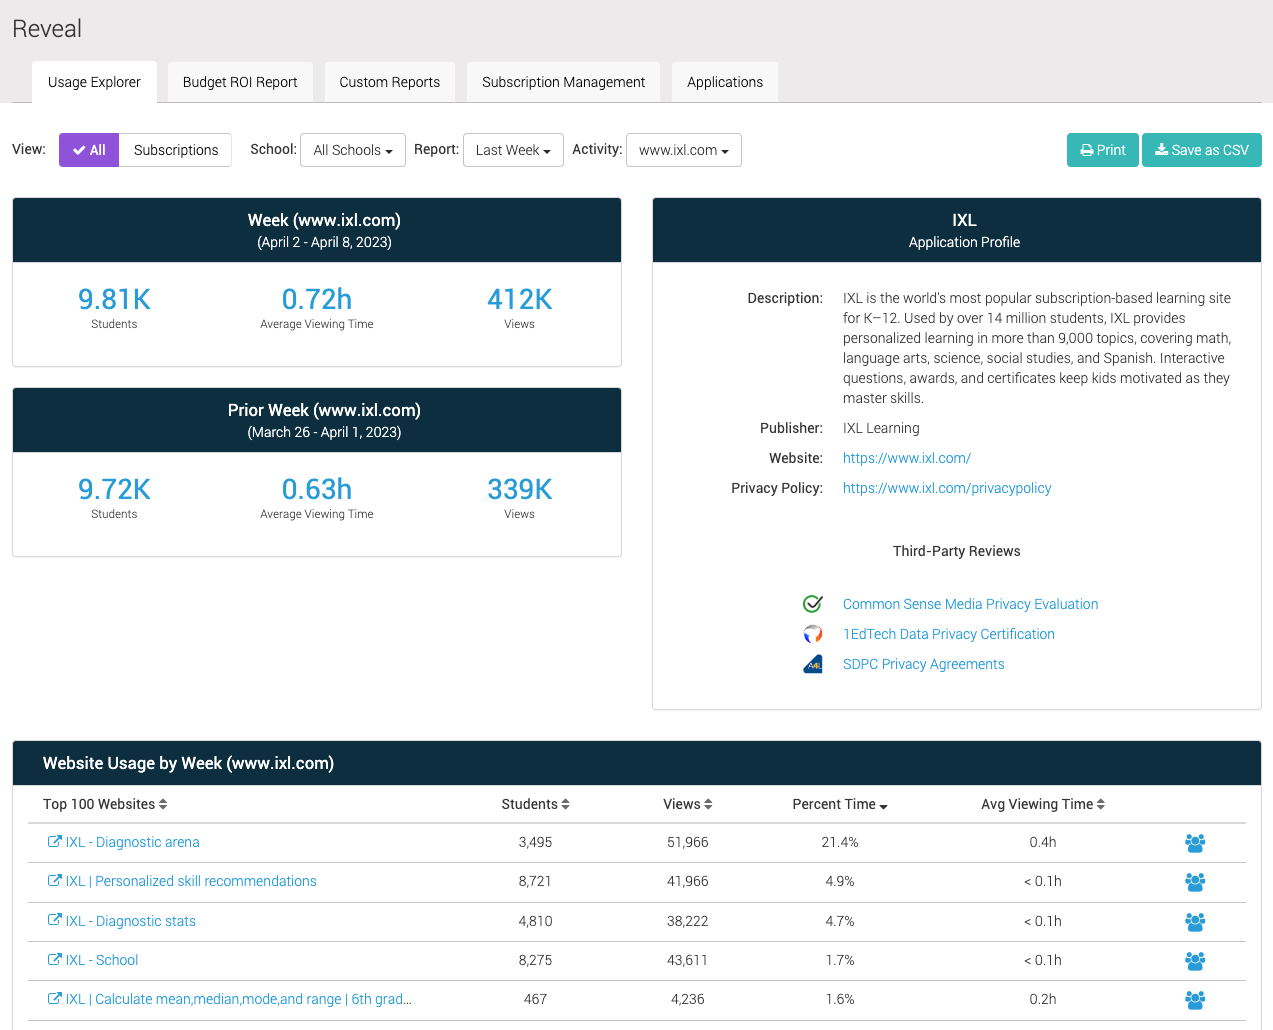Open the Custom Reports tab

click(390, 82)
